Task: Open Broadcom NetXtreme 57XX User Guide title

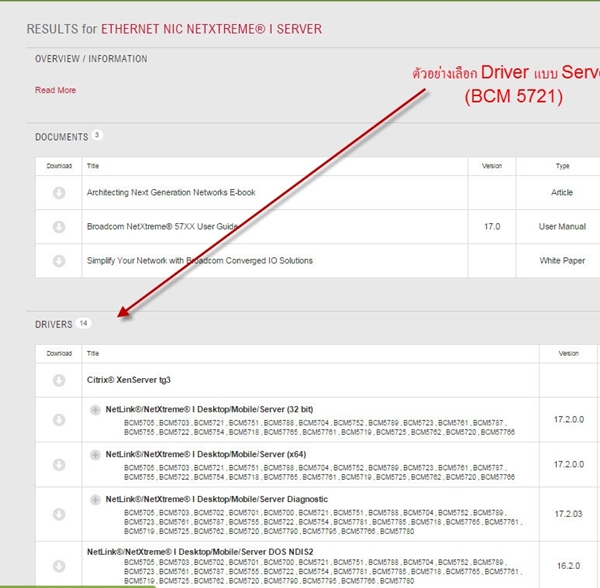Action: click(x=162, y=226)
